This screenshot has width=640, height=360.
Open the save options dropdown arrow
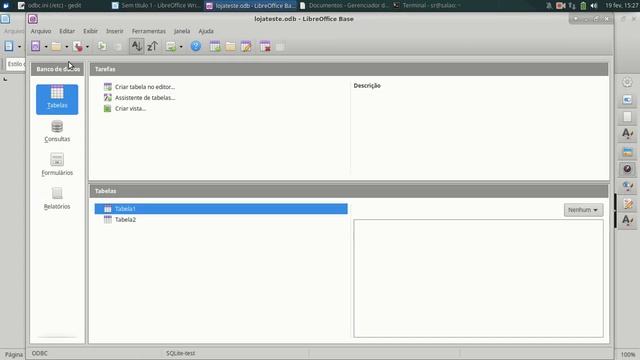pyautogui.click(x=46, y=47)
